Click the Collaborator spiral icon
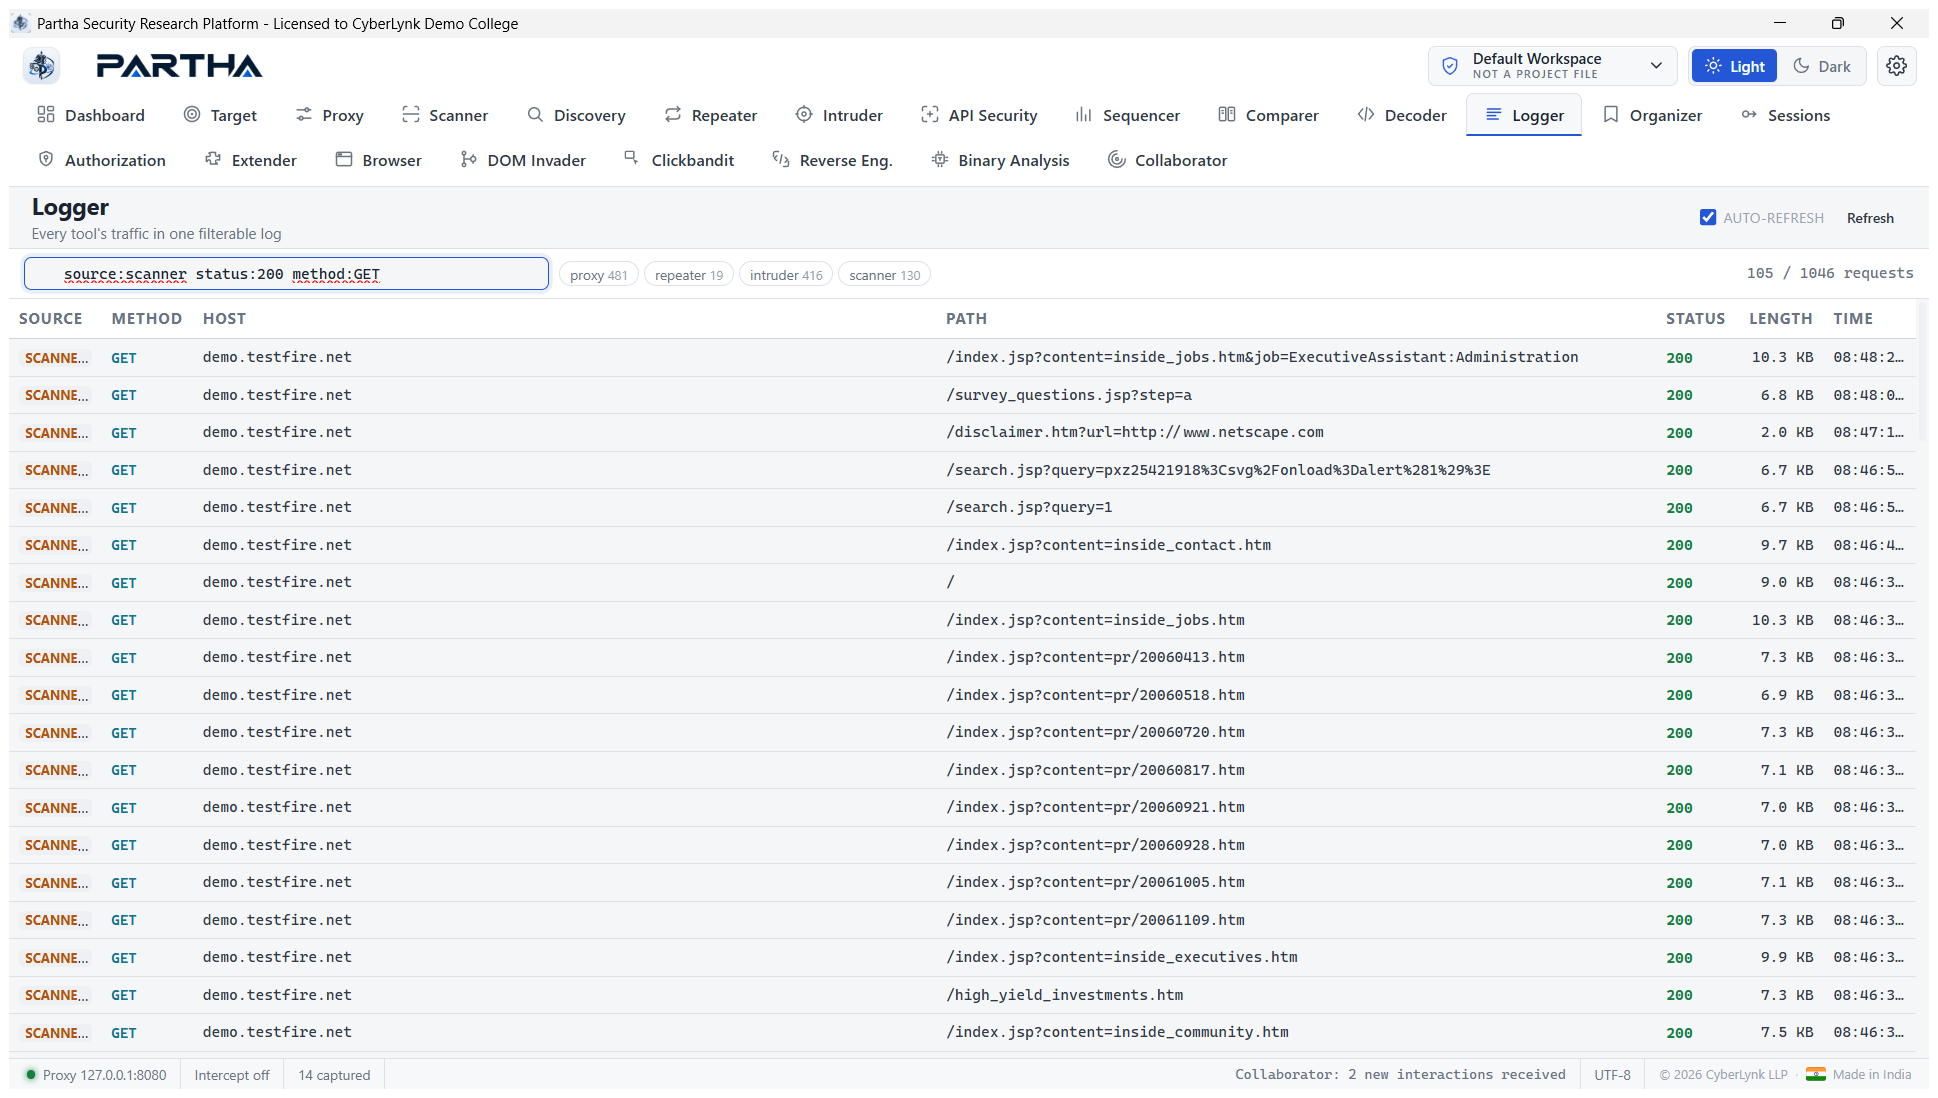 1117,160
